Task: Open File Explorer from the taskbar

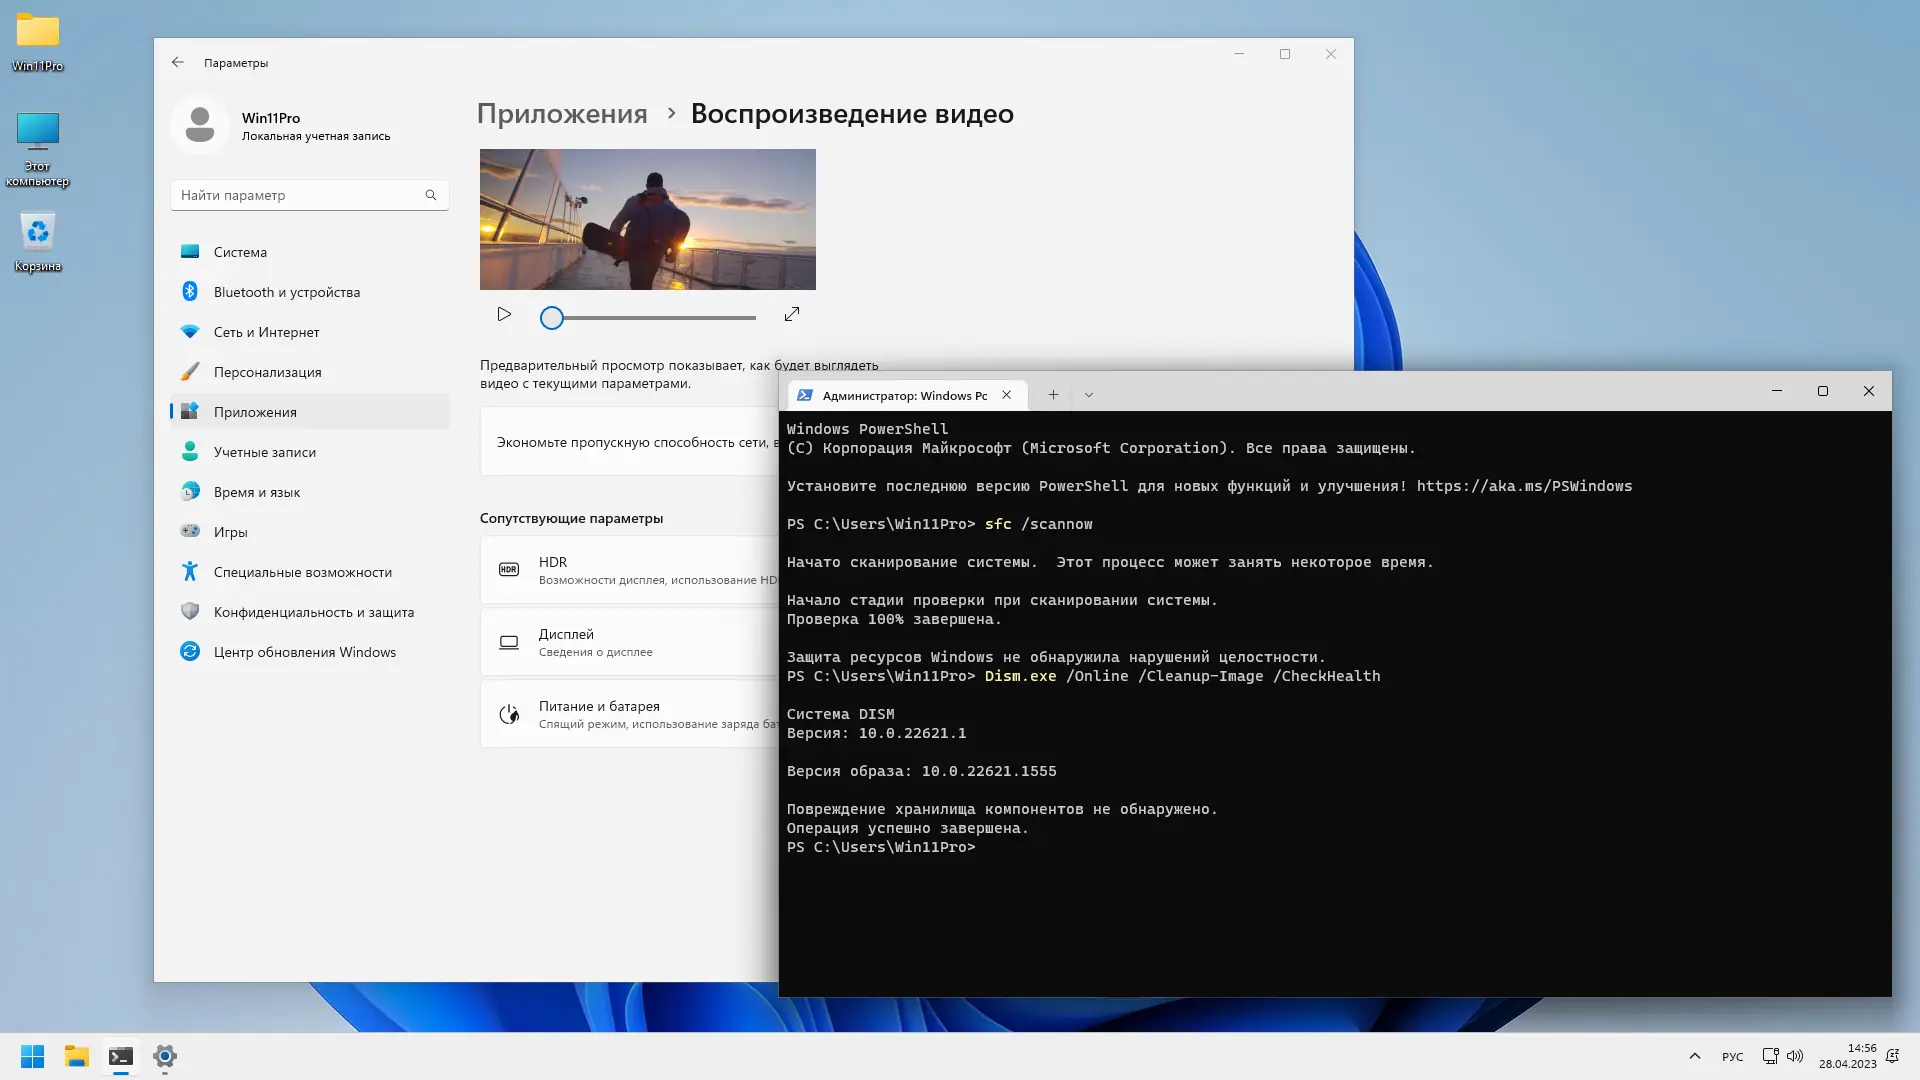Action: 77,1056
